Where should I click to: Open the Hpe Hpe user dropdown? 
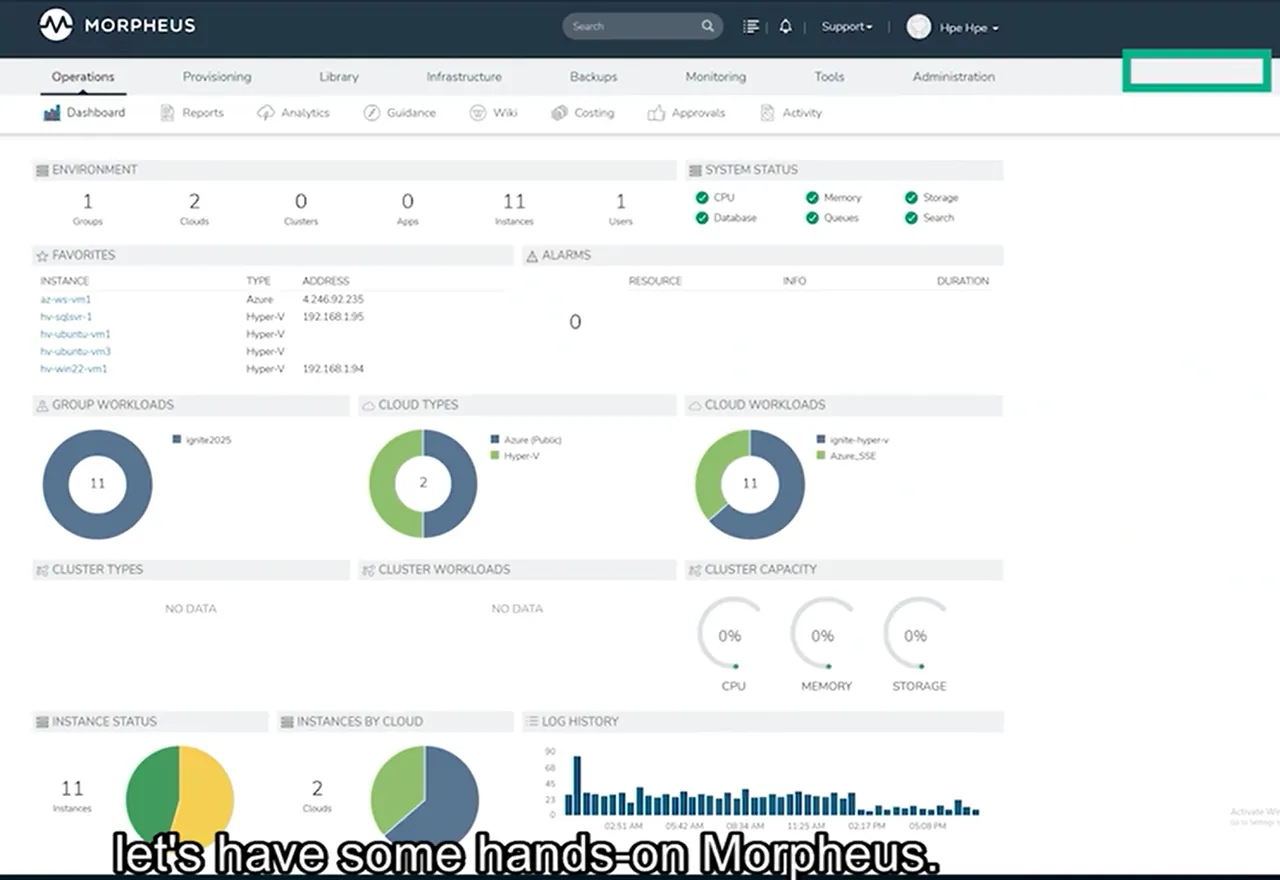969,28
